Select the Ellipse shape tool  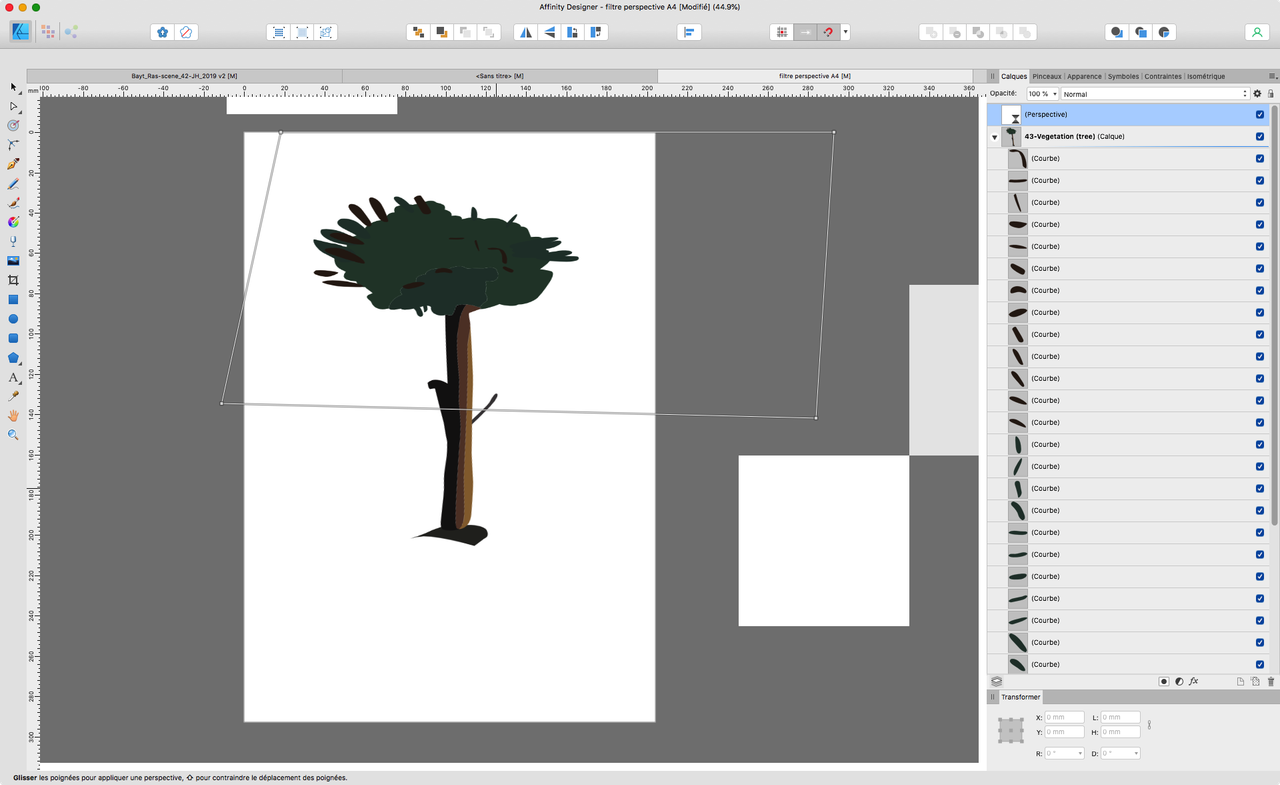[x=13, y=319]
